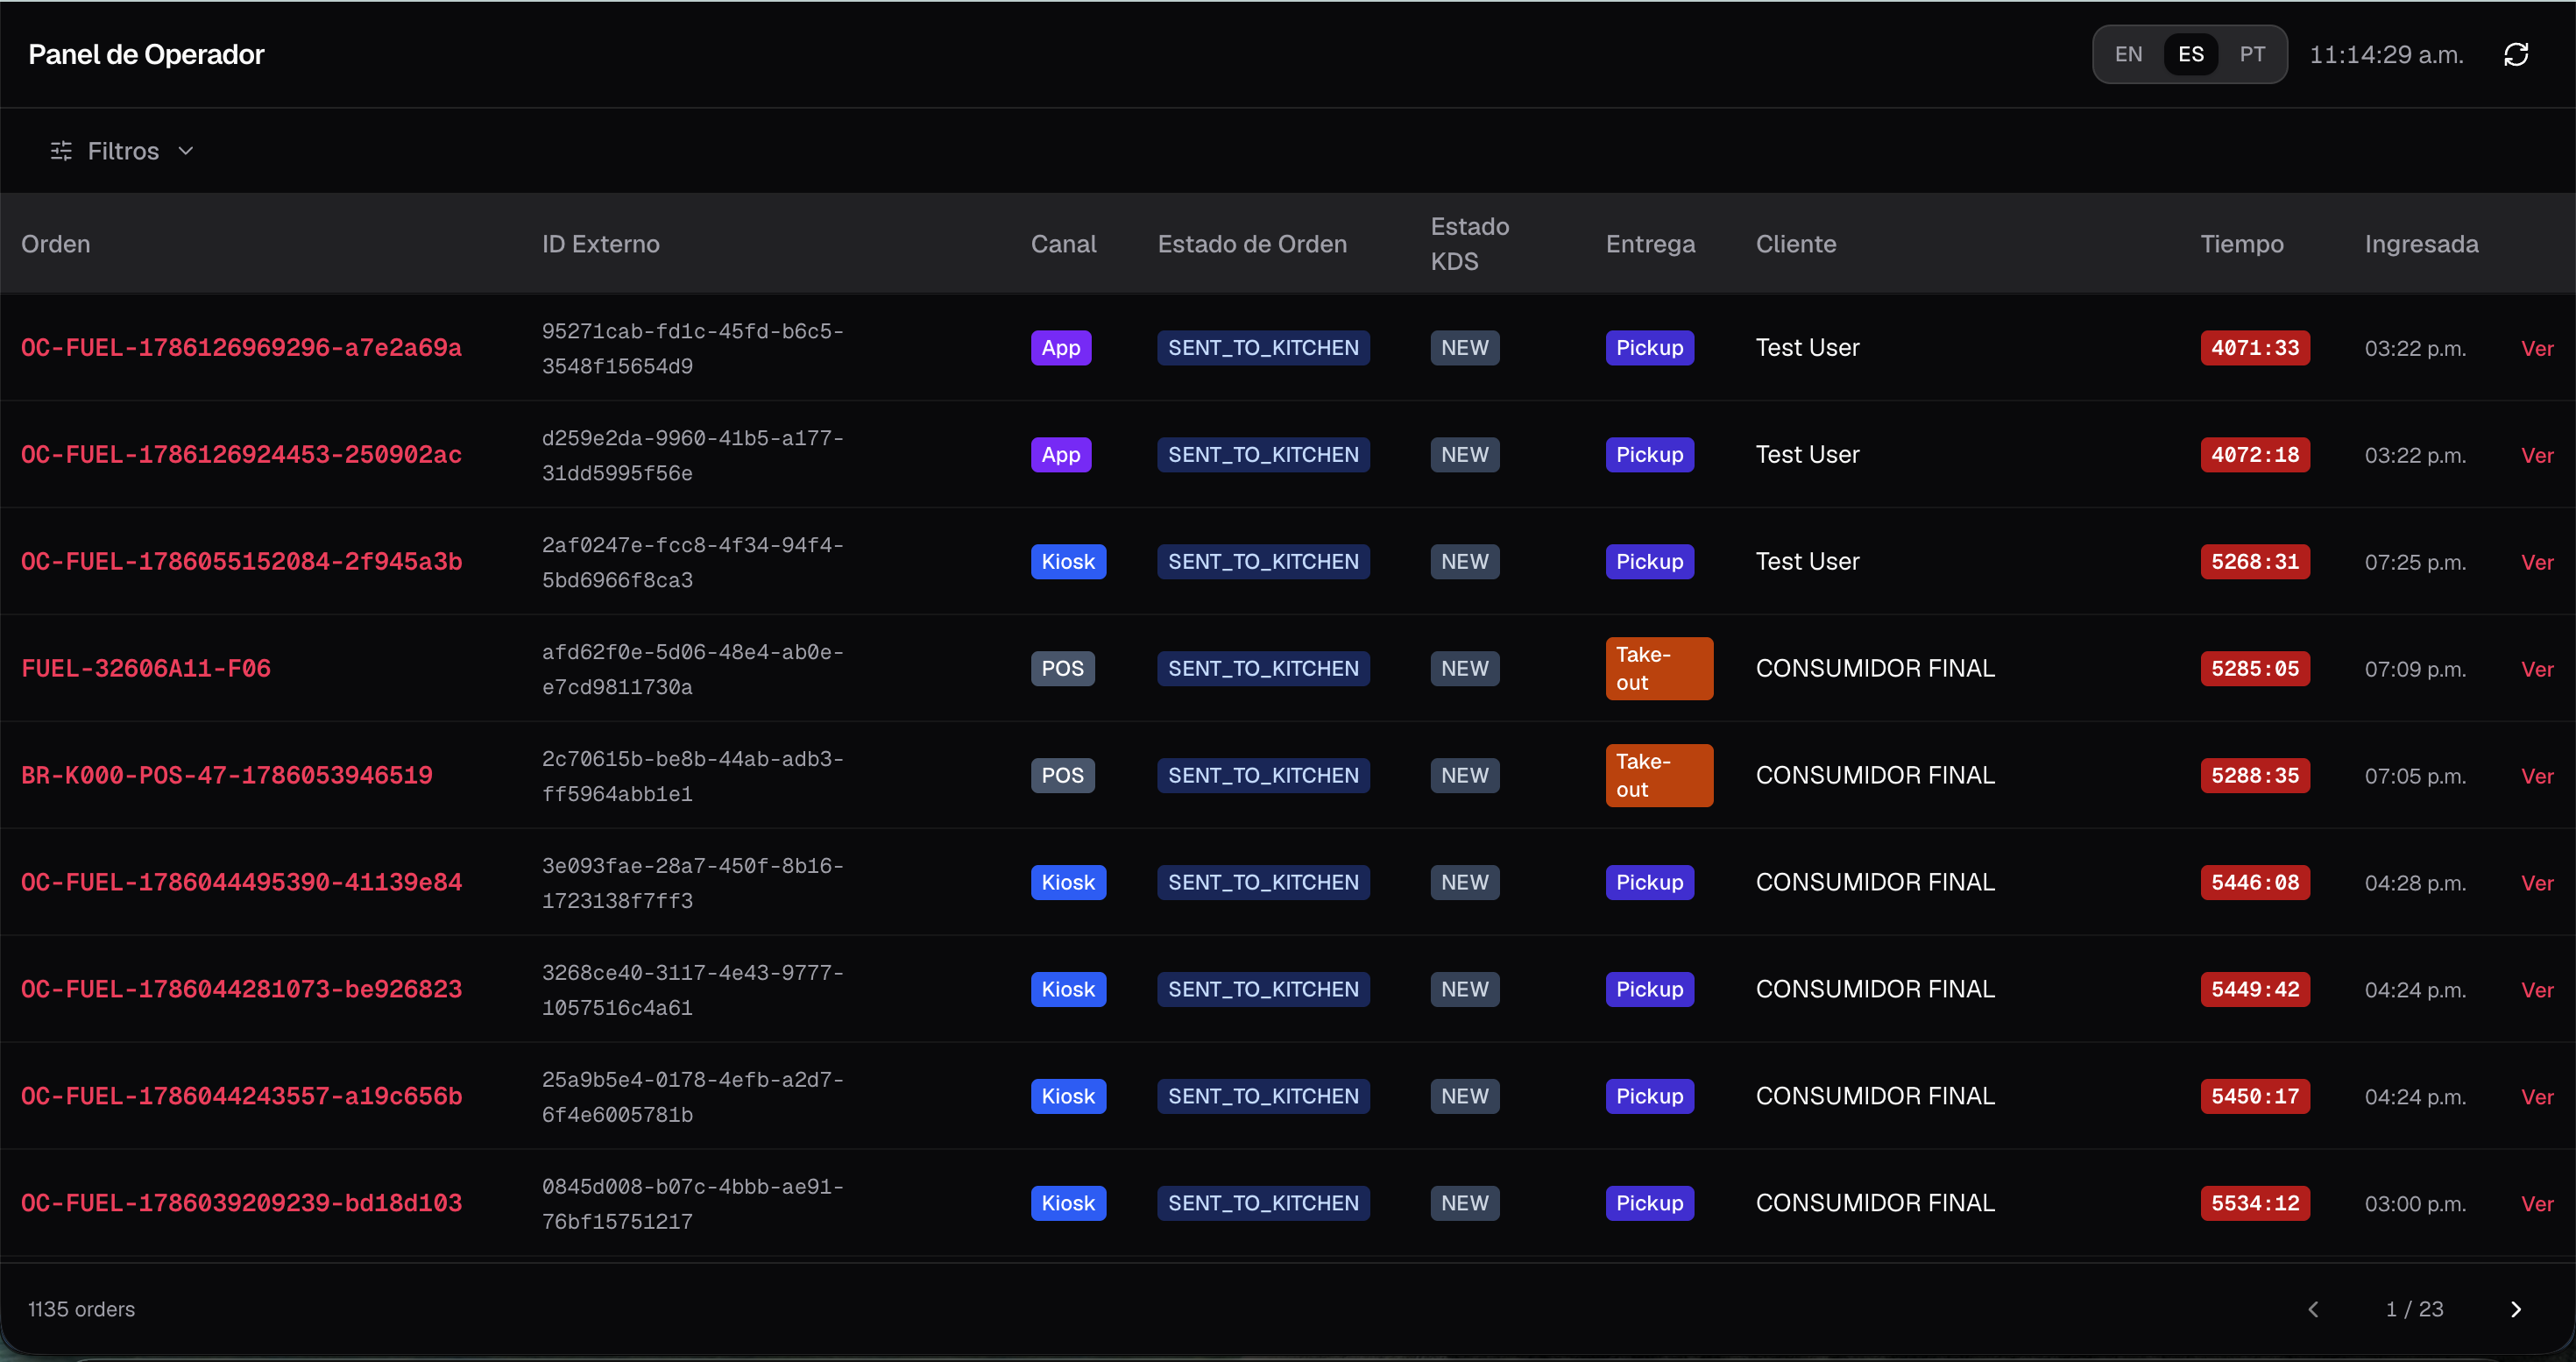Click the Take-out badge in the BR-K000-POS-47 row

[x=1659, y=776]
